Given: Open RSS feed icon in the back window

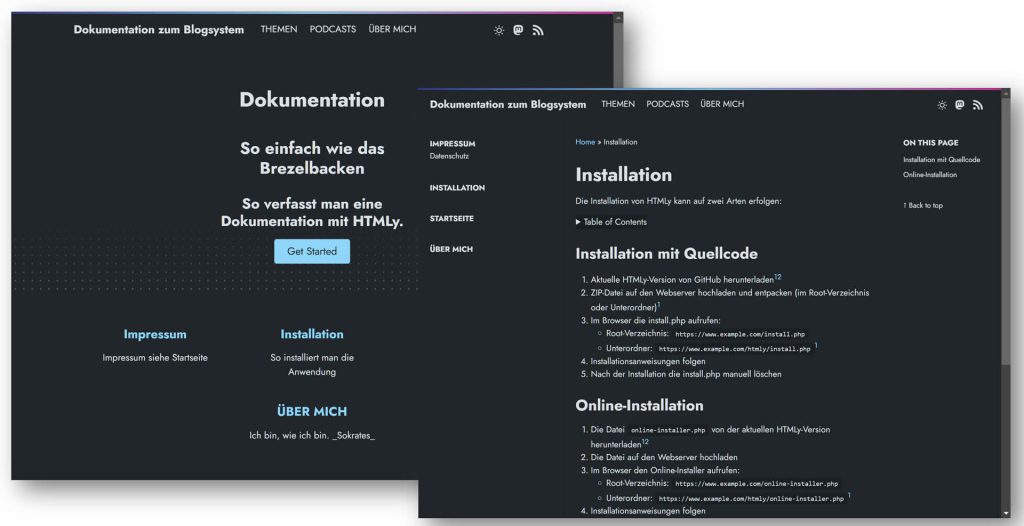Looking at the screenshot, I should click(537, 30).
